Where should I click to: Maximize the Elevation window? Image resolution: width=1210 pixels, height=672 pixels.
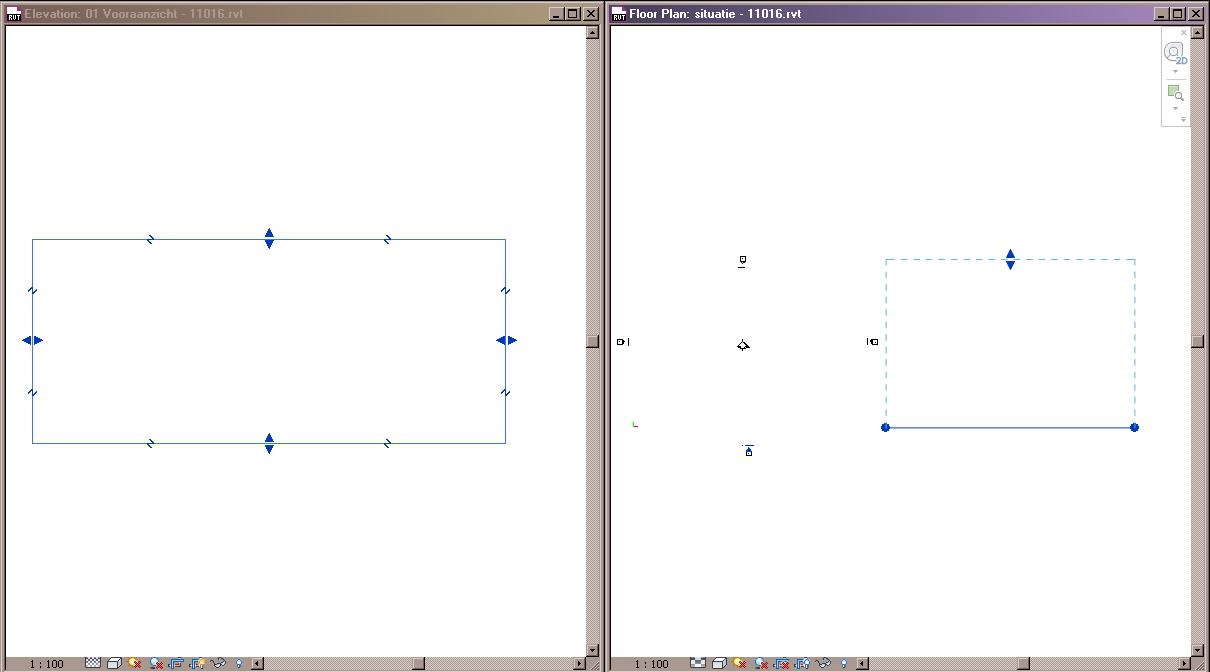pyautogui.click(x=572, y=14)
